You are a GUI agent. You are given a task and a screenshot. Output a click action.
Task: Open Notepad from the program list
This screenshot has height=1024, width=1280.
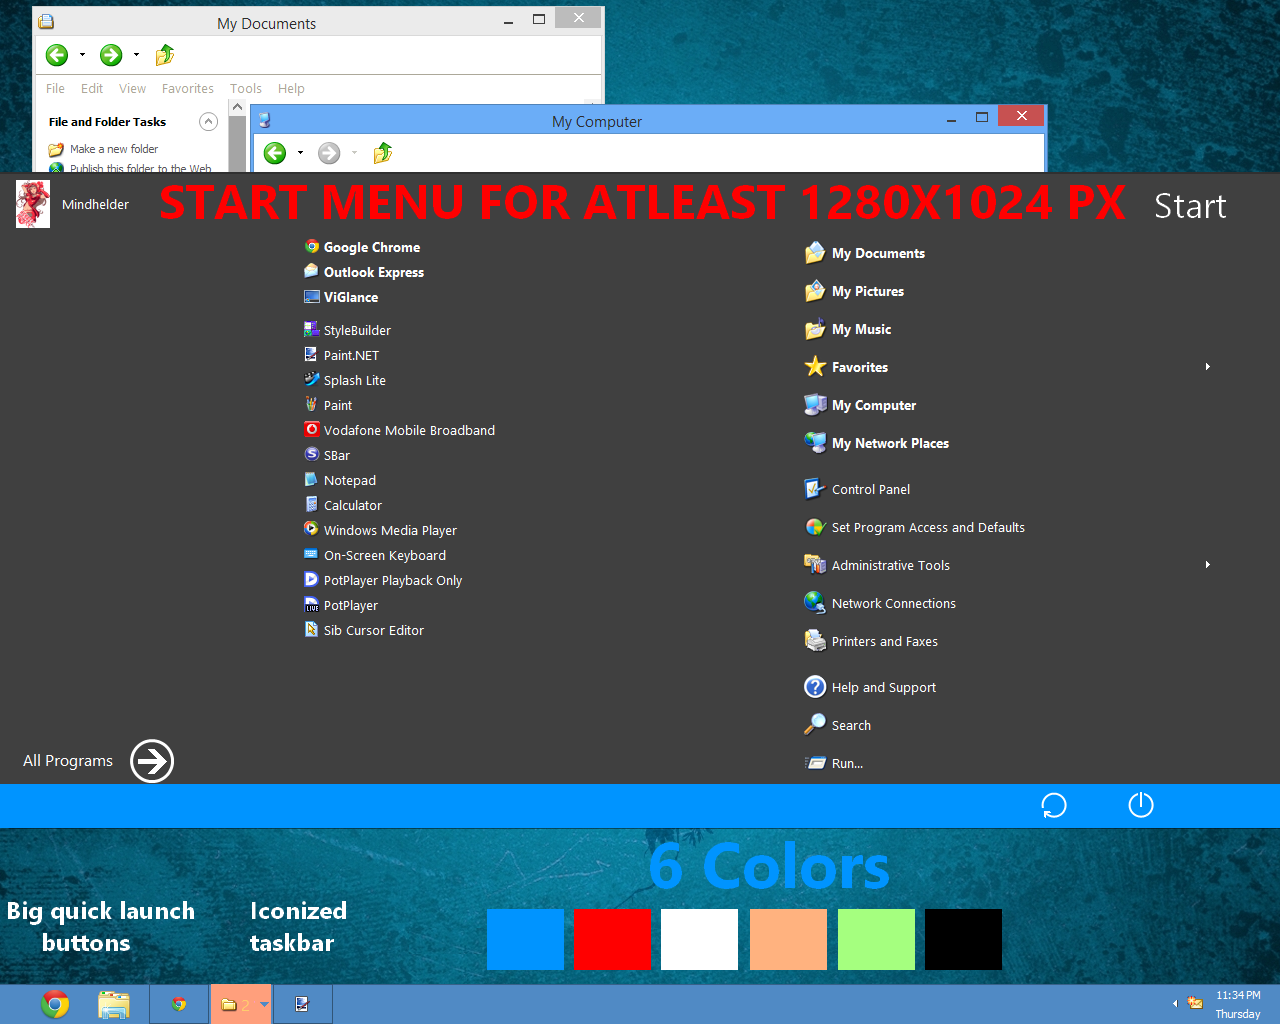[340, 480]
